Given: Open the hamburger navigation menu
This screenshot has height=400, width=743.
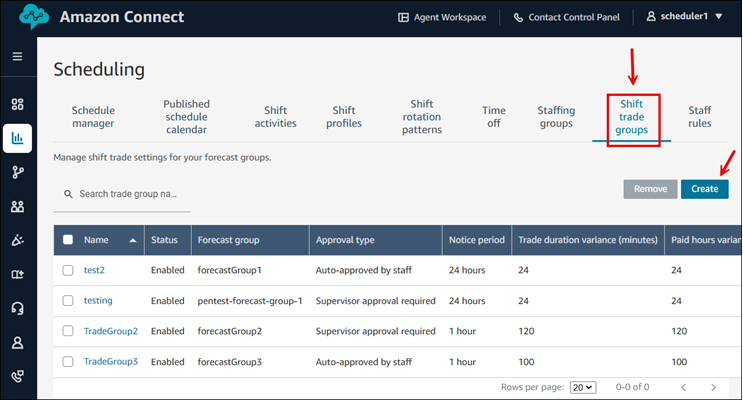Looking at the screenshot, I should [x=17, y=56].
